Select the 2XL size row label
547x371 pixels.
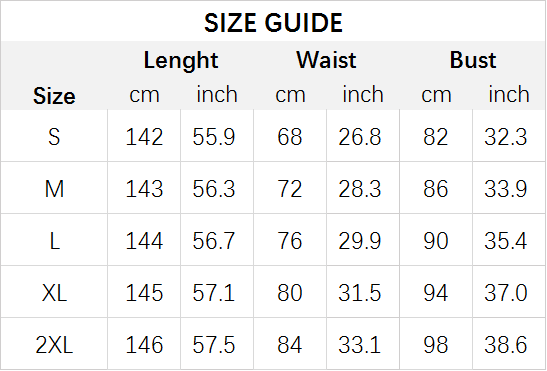pyautogui.click(x=54, y=345)
